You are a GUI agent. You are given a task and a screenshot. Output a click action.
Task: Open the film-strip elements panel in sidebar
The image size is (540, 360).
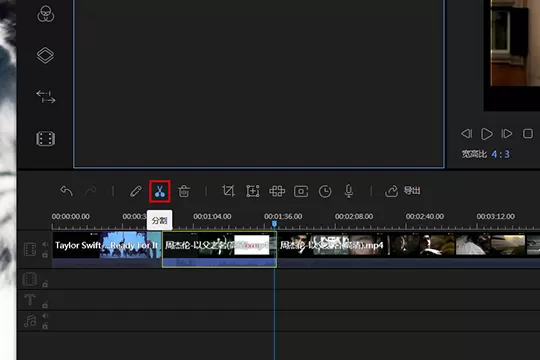point(45,138)
